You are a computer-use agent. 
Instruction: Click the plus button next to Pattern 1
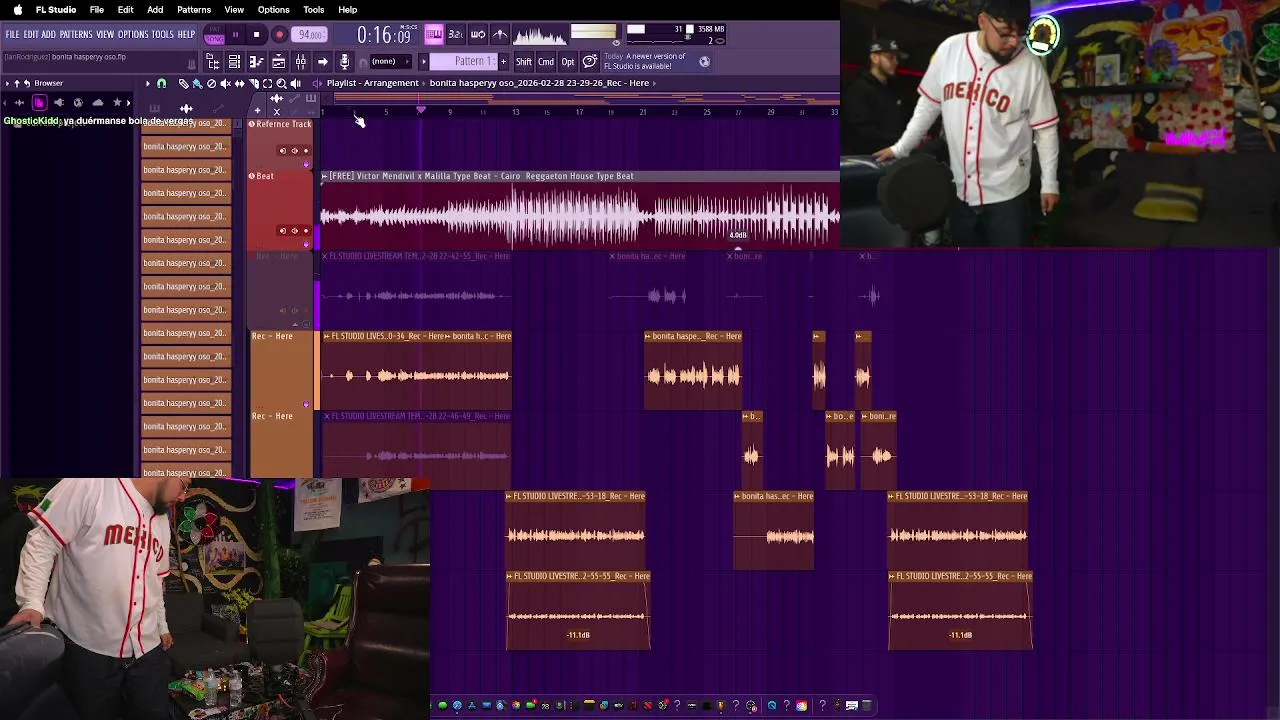503,62
